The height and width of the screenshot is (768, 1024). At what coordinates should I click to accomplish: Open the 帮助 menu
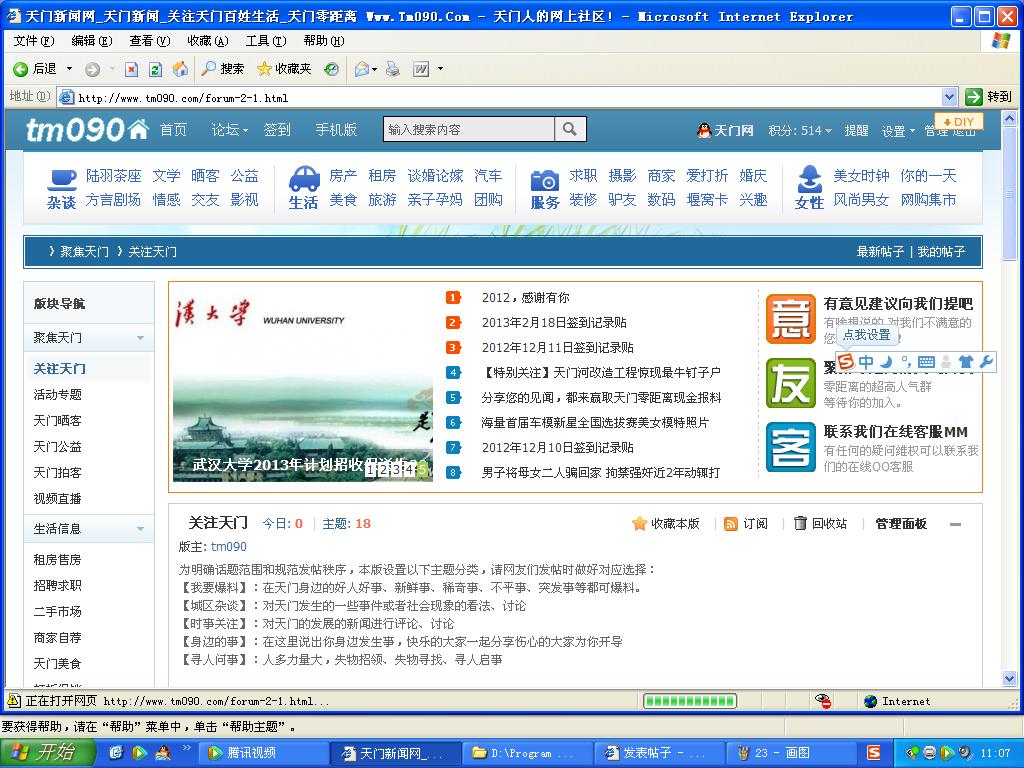pos(324,40)
